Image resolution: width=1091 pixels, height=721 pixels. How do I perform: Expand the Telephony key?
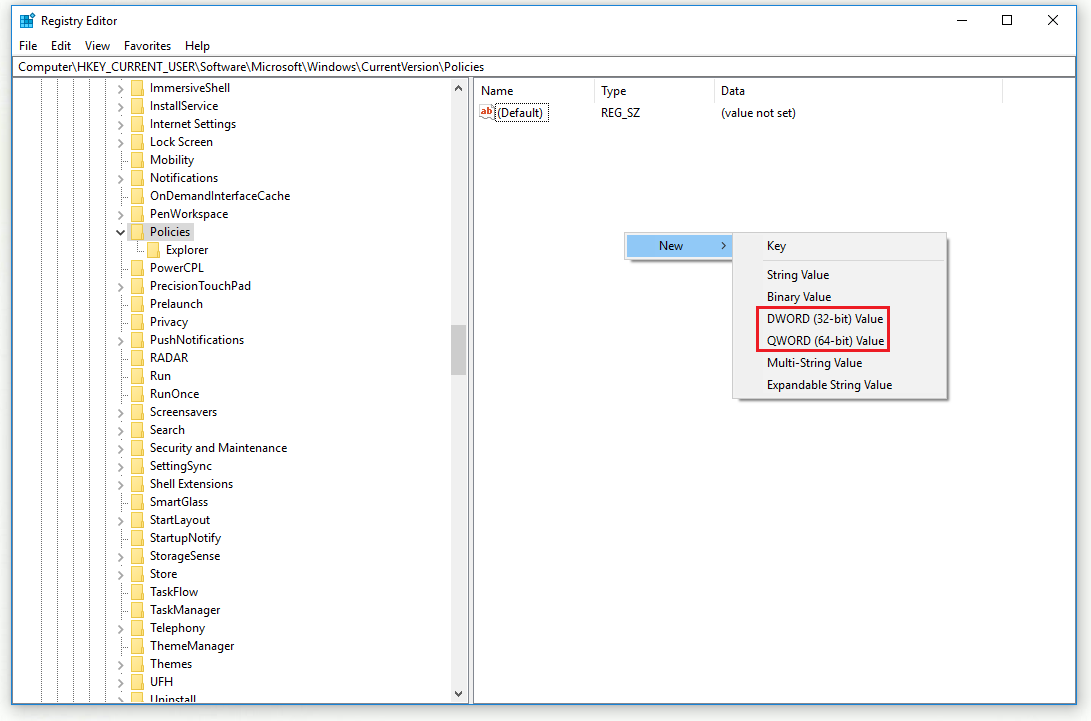pos(120,628)
